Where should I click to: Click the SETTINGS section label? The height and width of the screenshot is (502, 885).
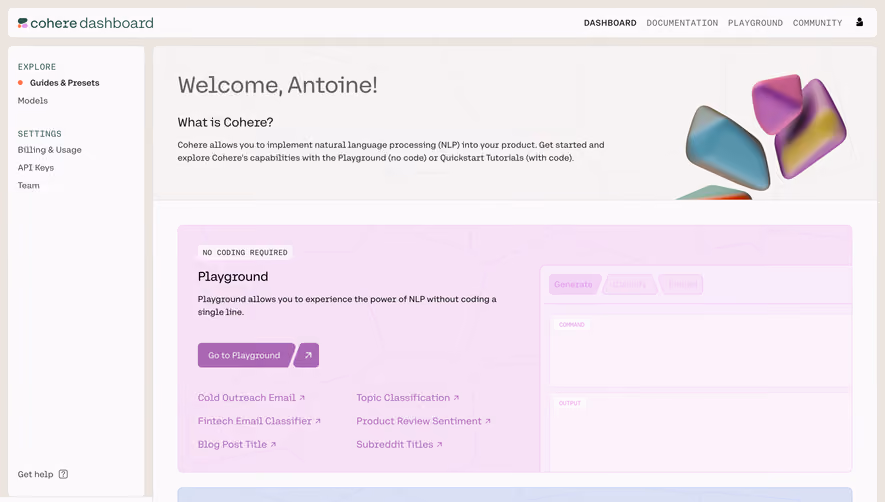(x=40, y=134)
